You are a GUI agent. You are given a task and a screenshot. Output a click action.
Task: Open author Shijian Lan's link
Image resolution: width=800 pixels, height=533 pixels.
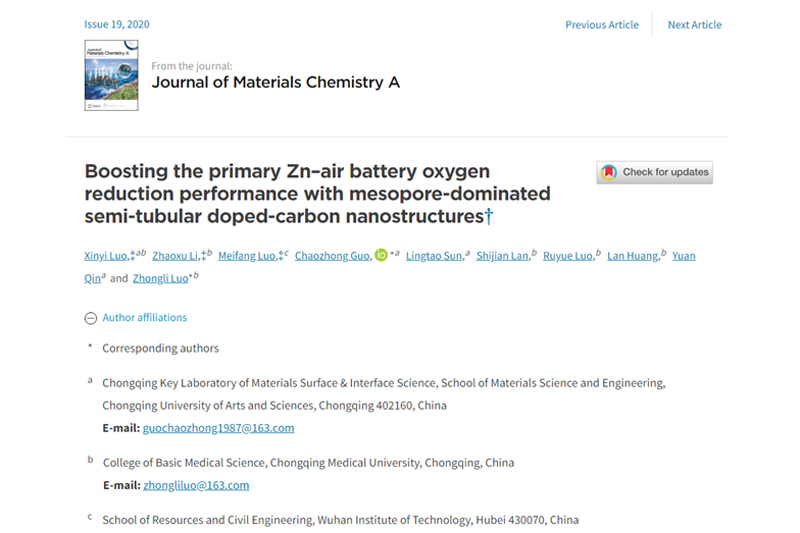point(502,256)
